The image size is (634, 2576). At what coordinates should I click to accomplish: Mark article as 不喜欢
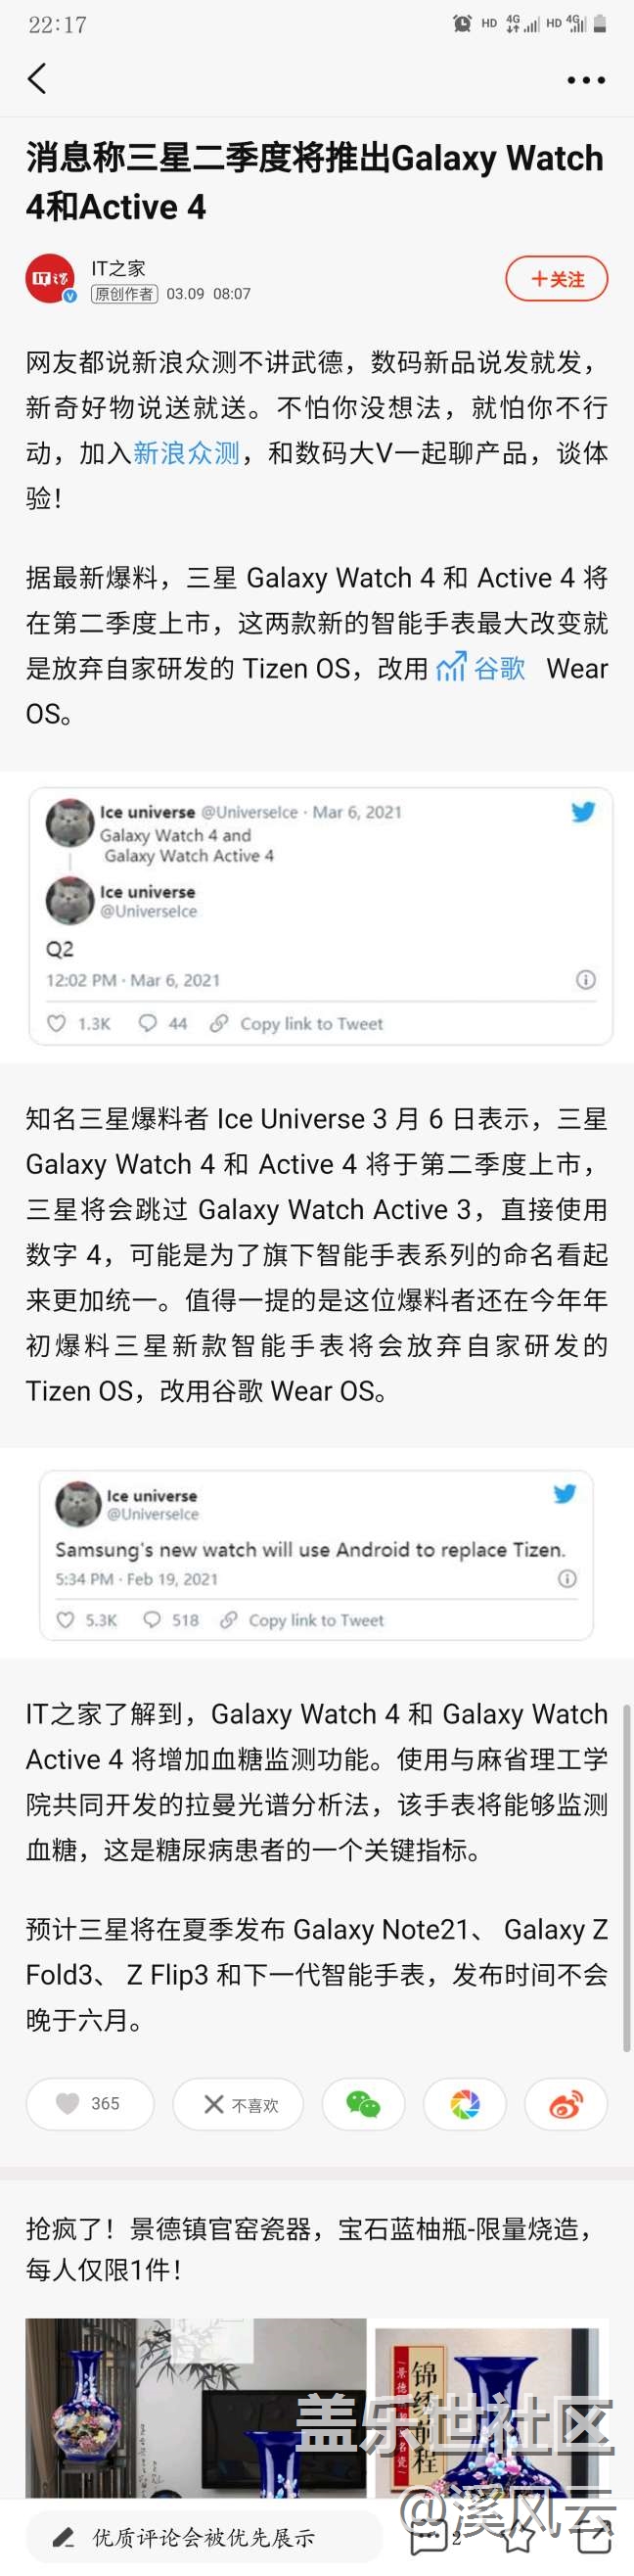pos(241,2104)
